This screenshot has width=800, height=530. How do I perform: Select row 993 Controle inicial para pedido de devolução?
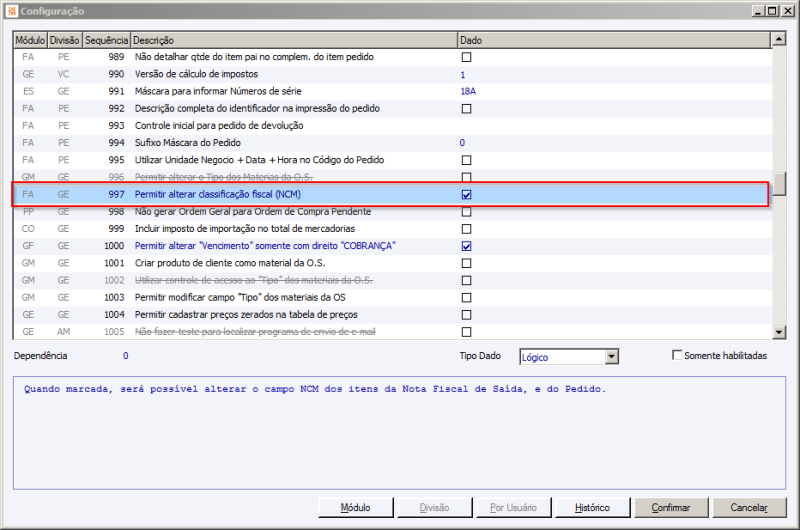[x=391, y=125]
